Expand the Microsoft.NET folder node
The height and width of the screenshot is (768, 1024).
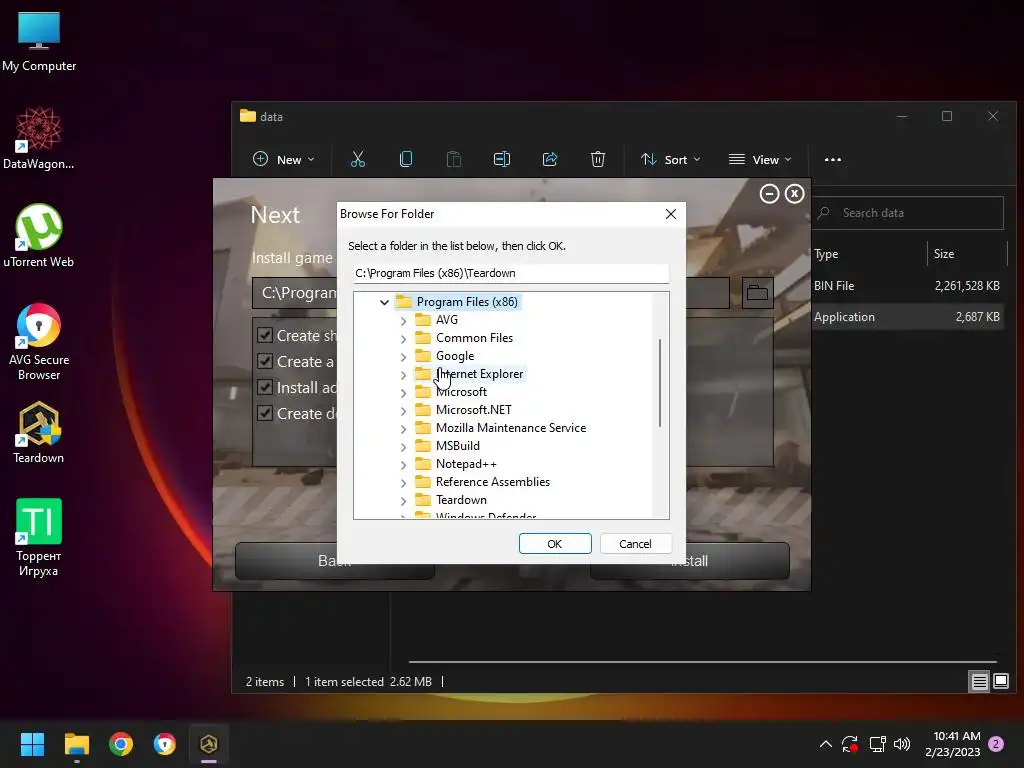[403, 411]
